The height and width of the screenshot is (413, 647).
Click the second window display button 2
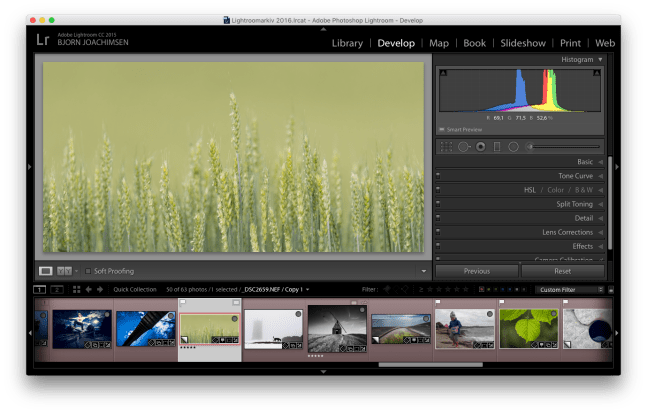click(x=57, y=290)
